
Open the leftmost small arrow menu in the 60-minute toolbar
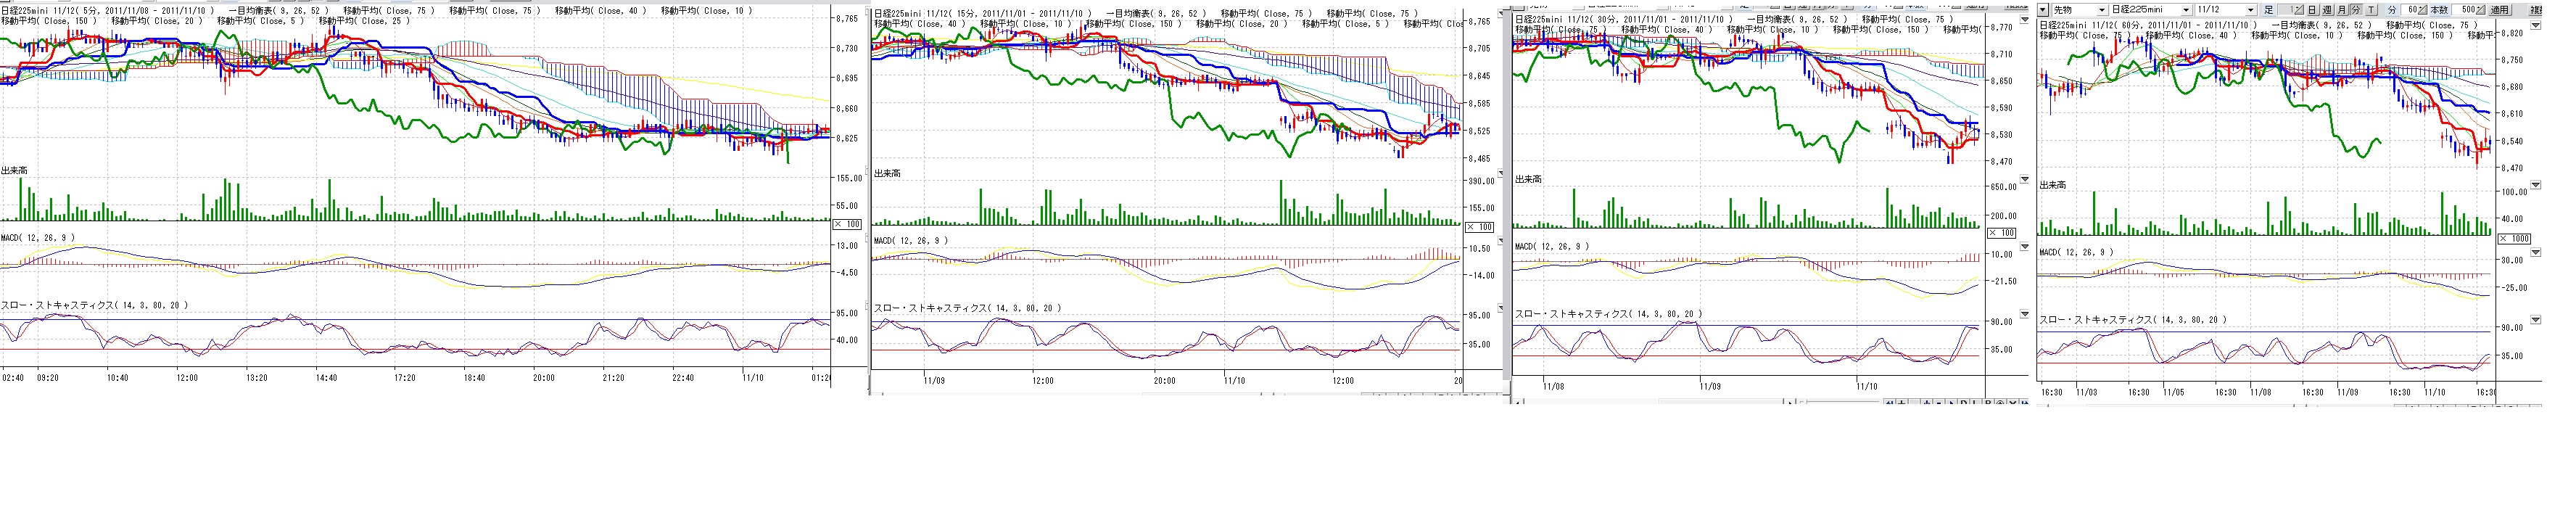[x=2042, y=10]
